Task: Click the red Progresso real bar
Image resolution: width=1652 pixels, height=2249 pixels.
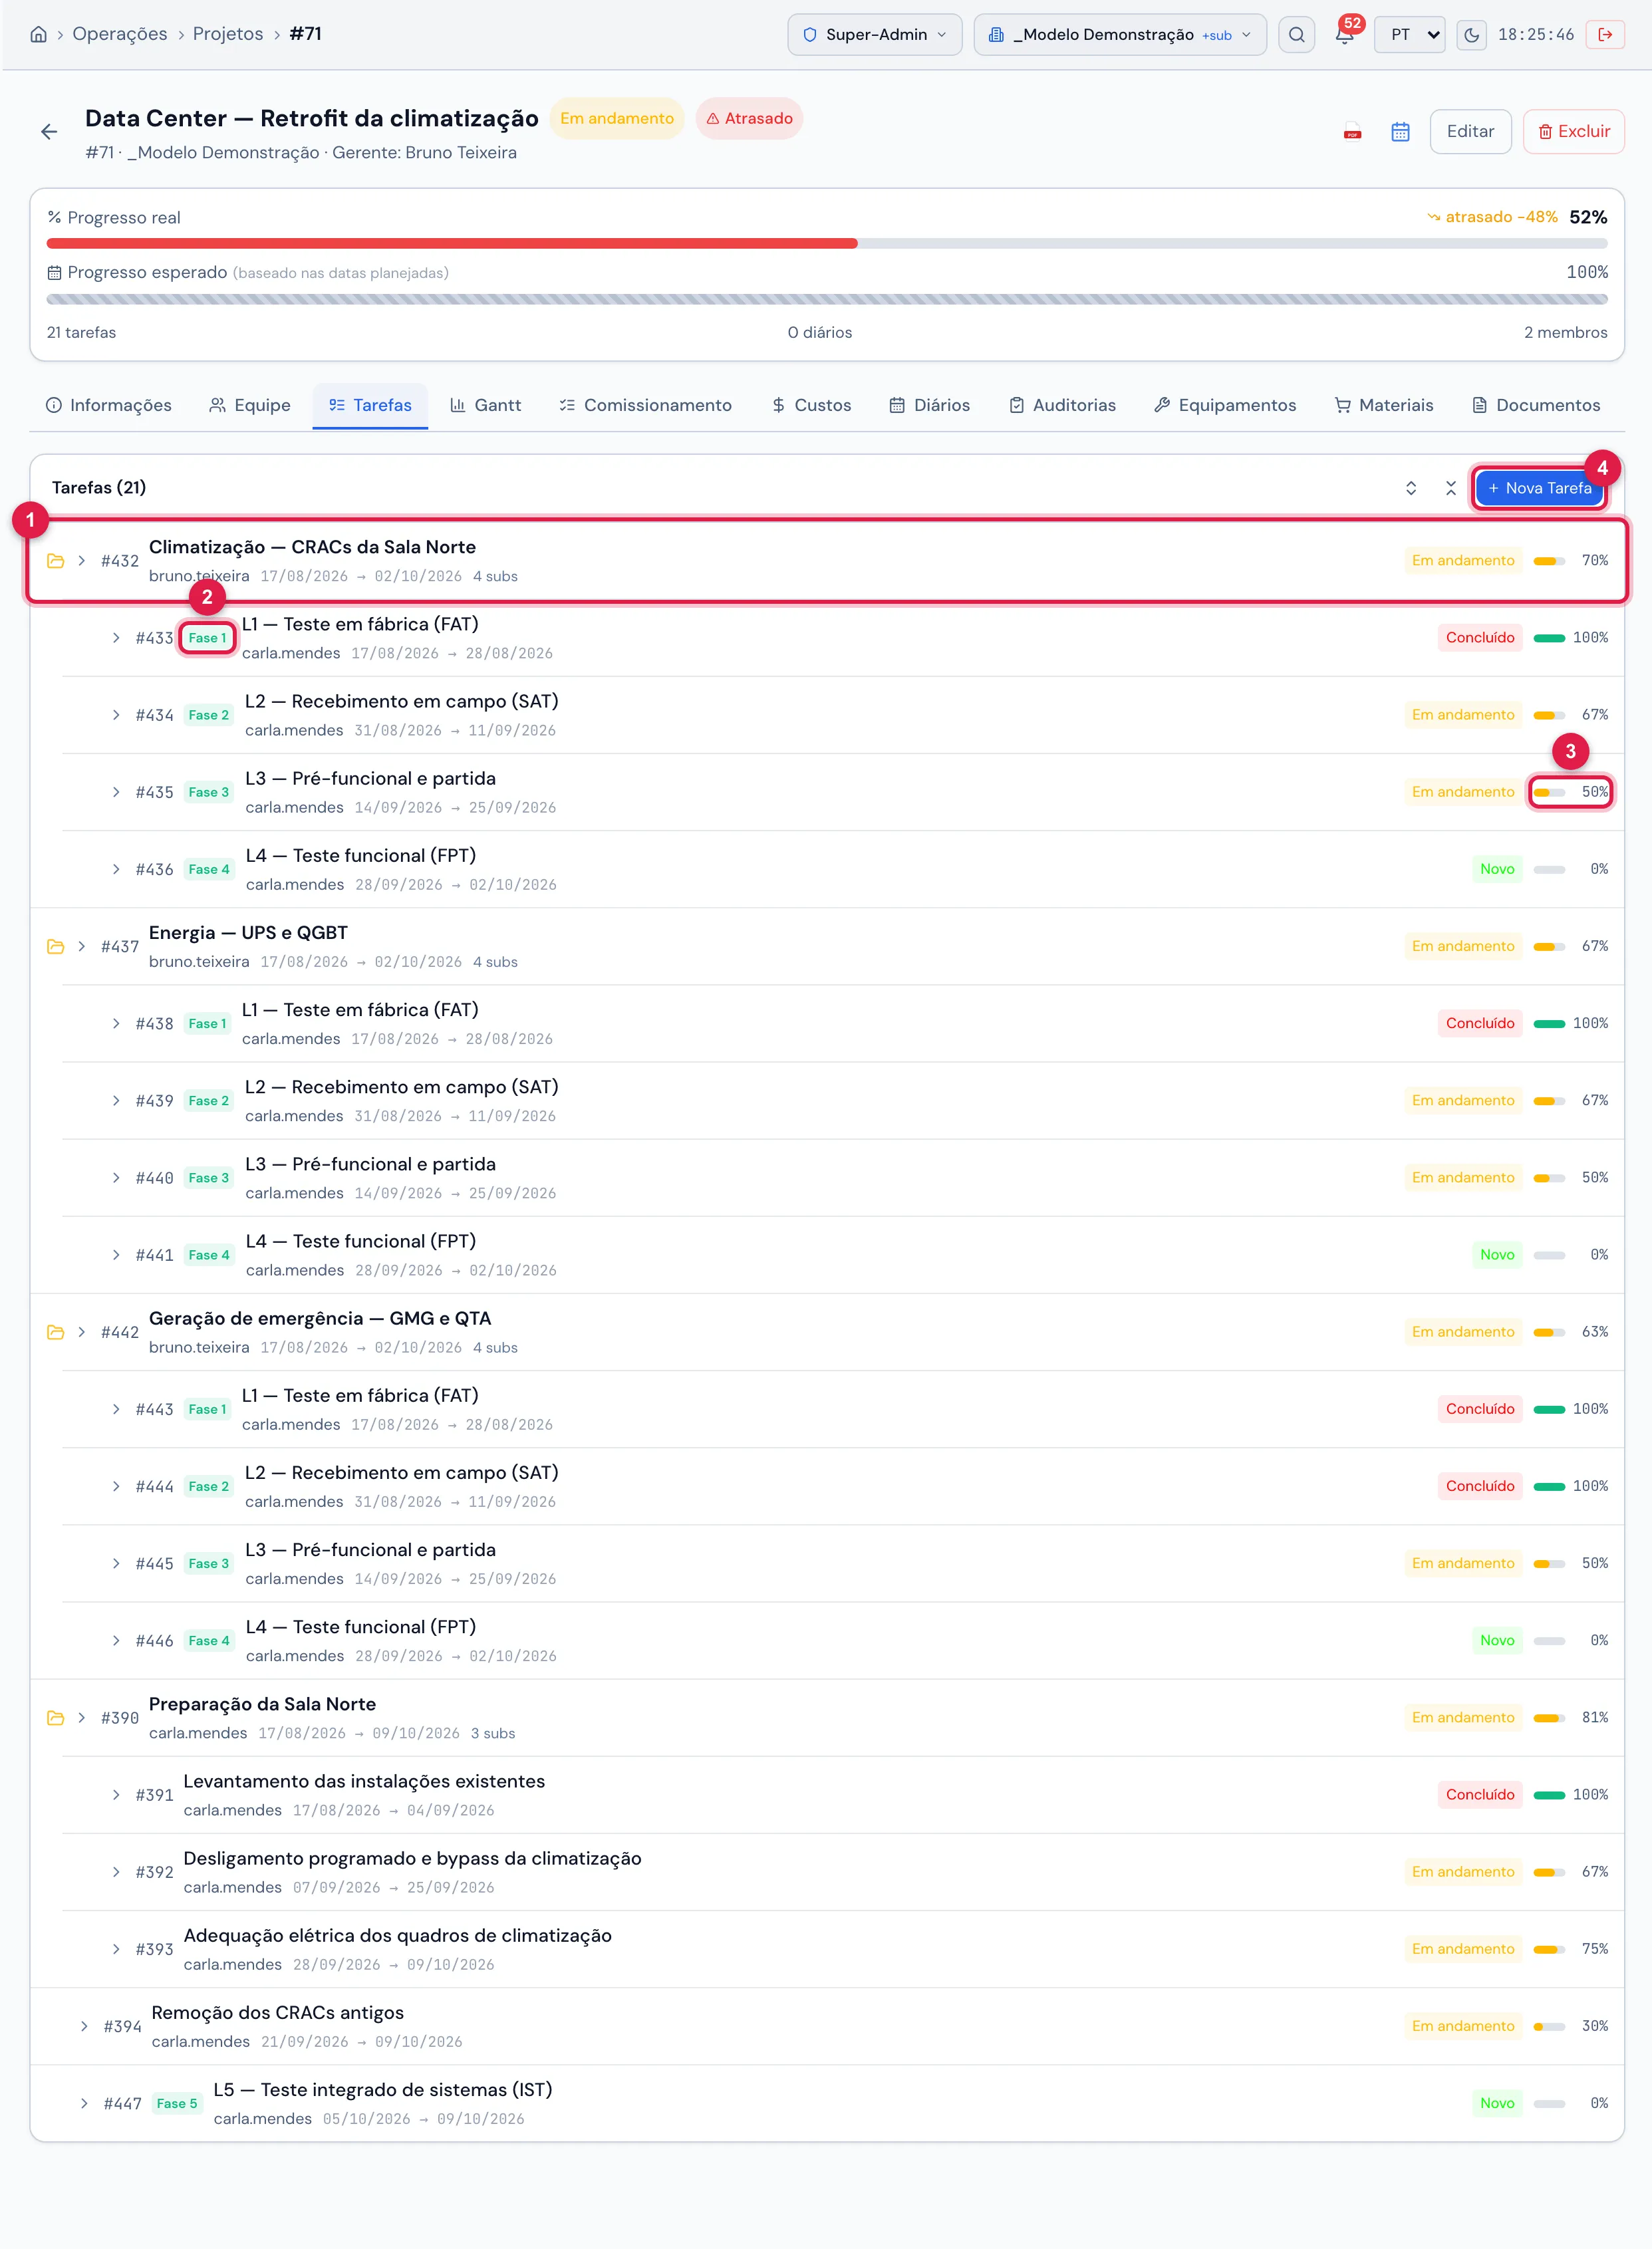Action: (452, 244)
